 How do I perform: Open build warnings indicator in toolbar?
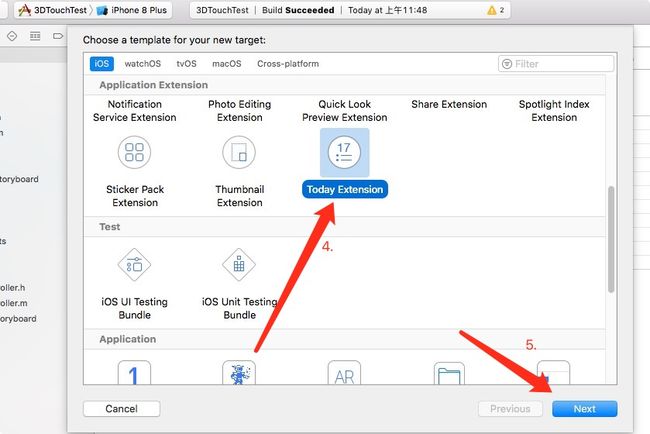pyautogui.click(x=496, y=10)
